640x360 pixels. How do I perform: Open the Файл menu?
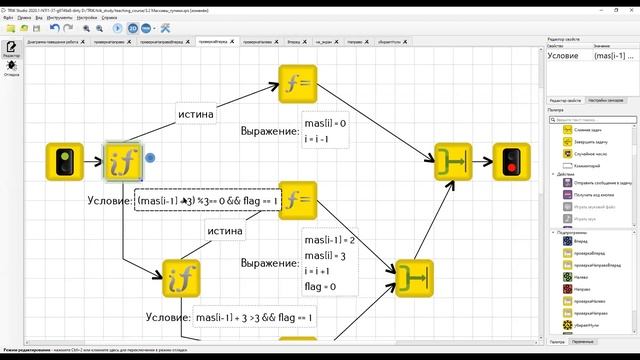point(8,18)
